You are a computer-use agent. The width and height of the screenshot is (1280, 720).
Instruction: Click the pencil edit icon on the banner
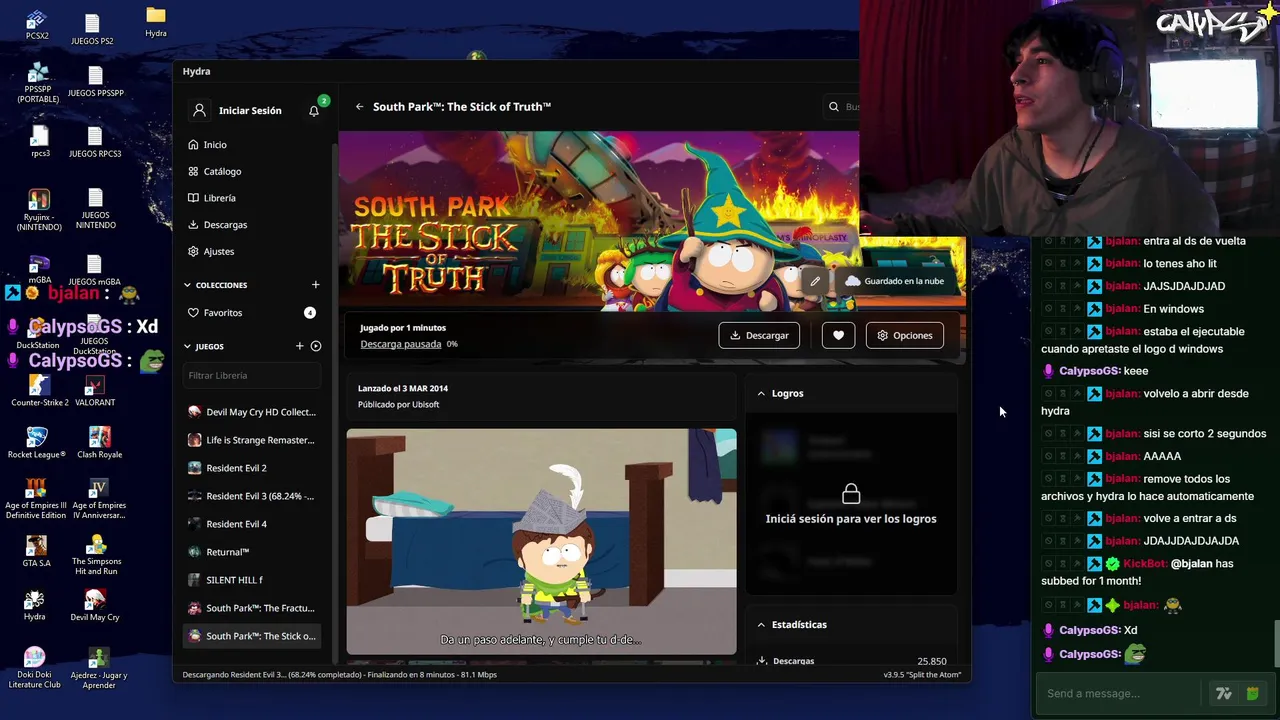[815, 281]
